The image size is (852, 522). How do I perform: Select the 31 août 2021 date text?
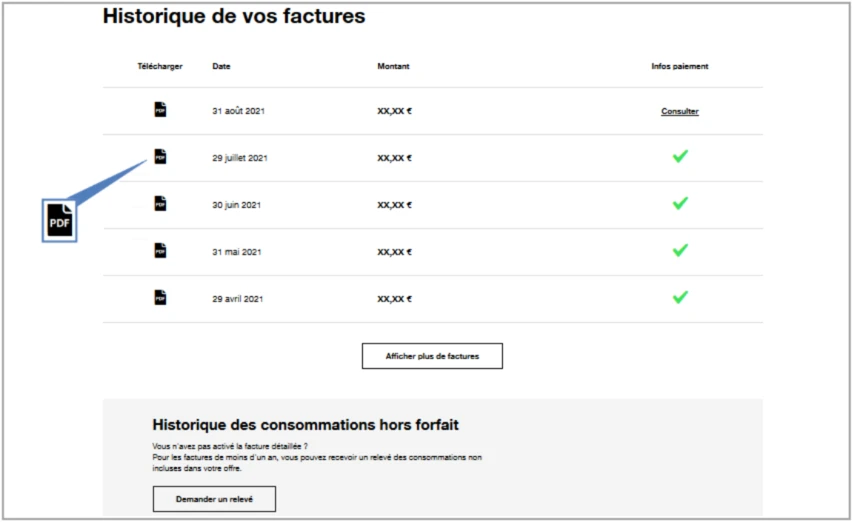(x=238, y=111)
